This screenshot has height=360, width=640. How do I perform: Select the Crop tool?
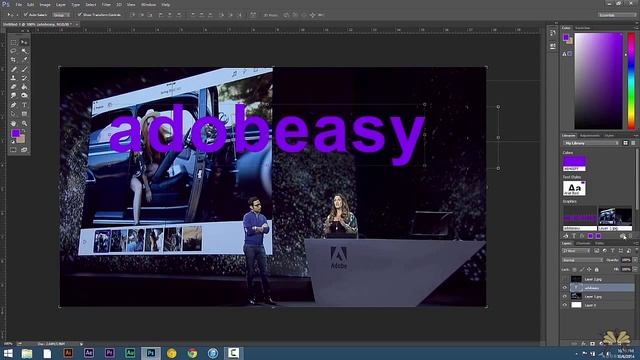13,60
